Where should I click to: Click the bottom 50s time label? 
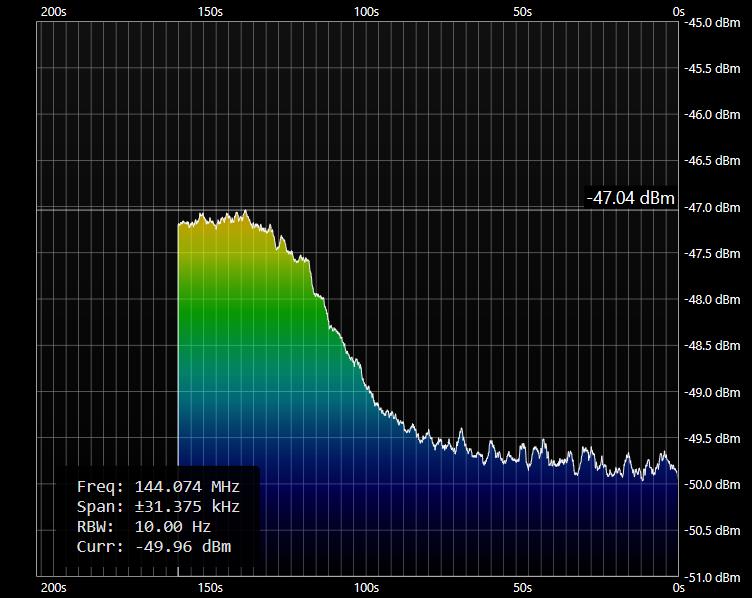tap(522, 588)
